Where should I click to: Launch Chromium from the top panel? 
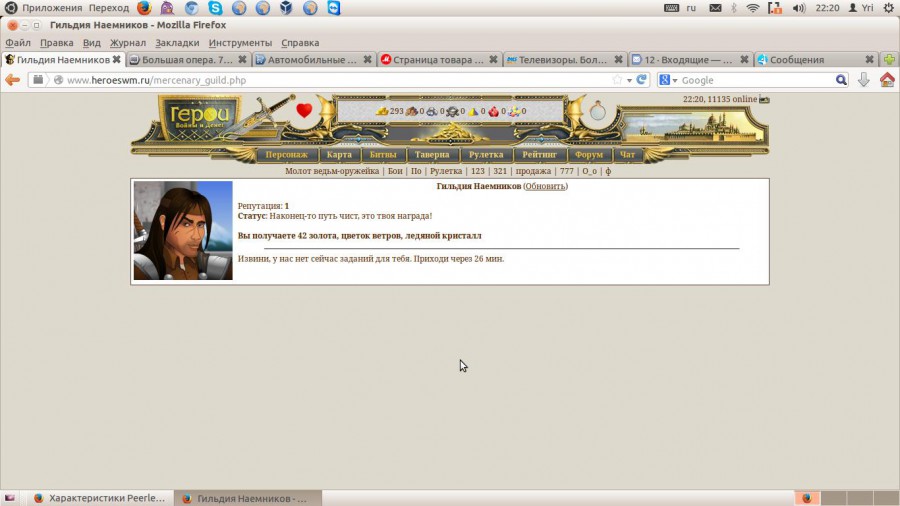point(191,7)
